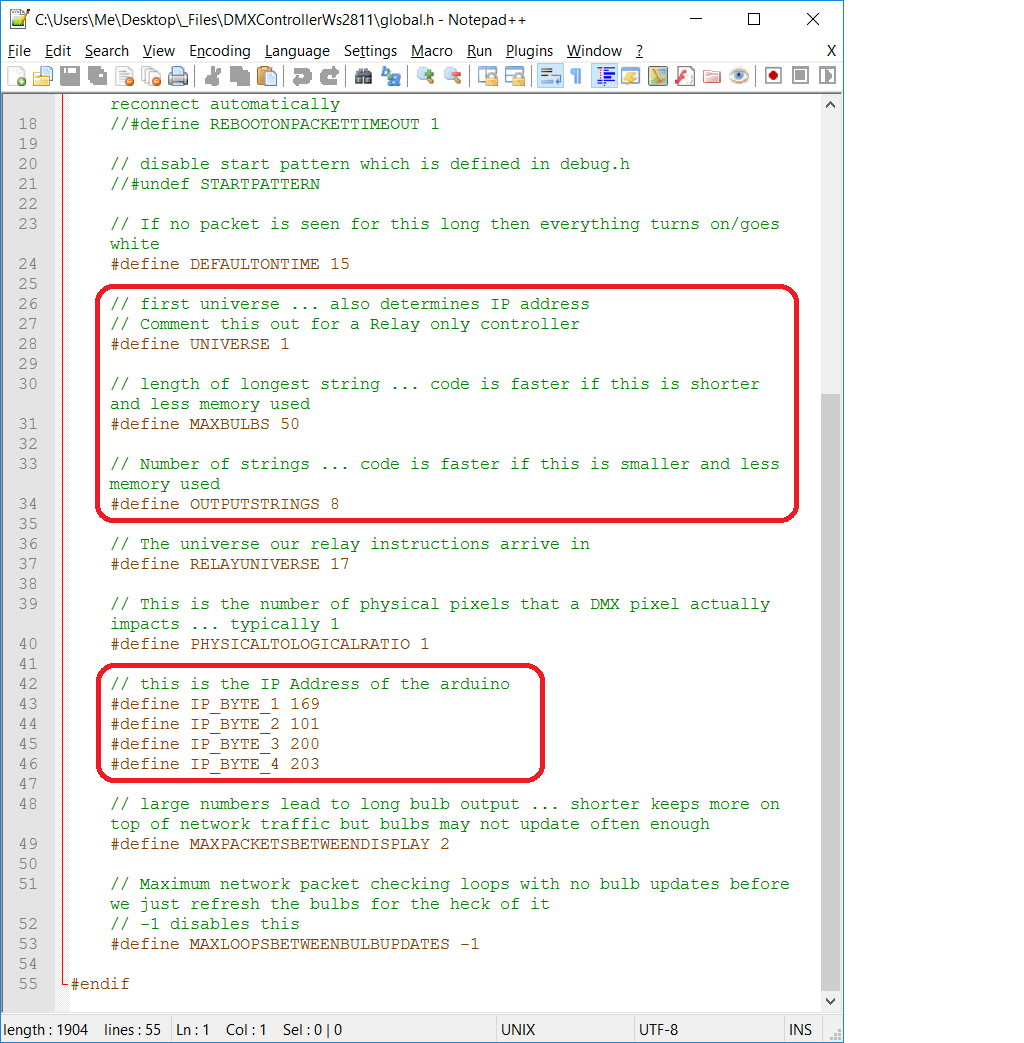Viewport: 1024px width, 1043px height.
Task: Toggle Show All Characters pilcrow icon
Action: [576, 76]
